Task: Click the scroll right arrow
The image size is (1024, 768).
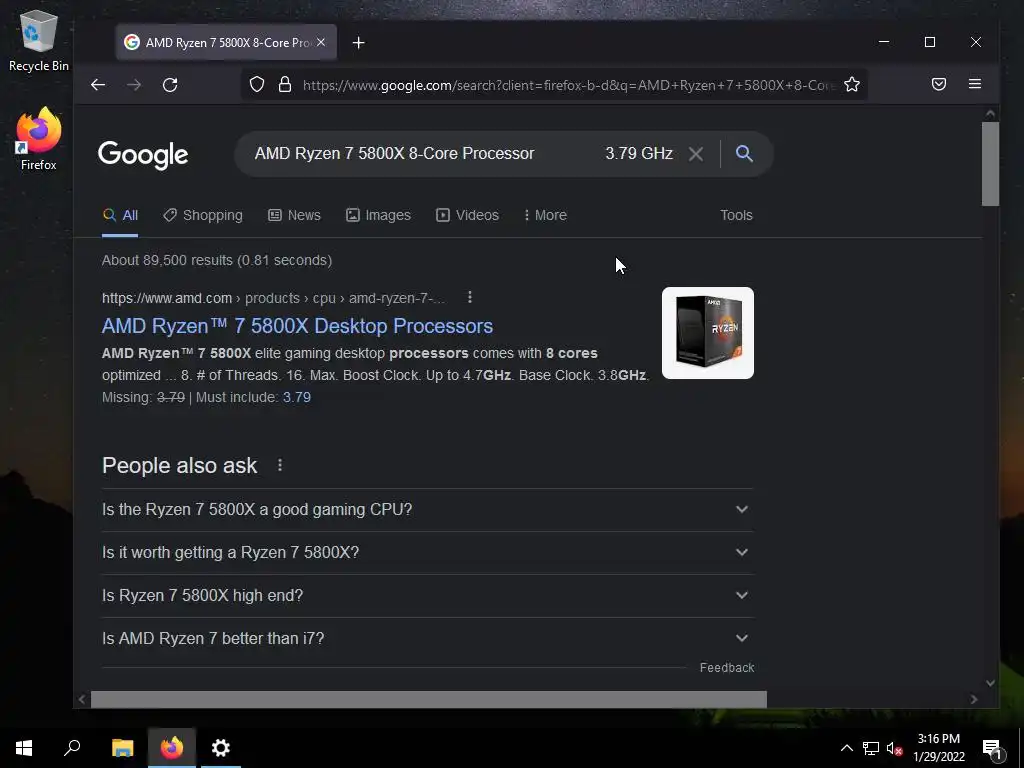Action: (974, 699)
